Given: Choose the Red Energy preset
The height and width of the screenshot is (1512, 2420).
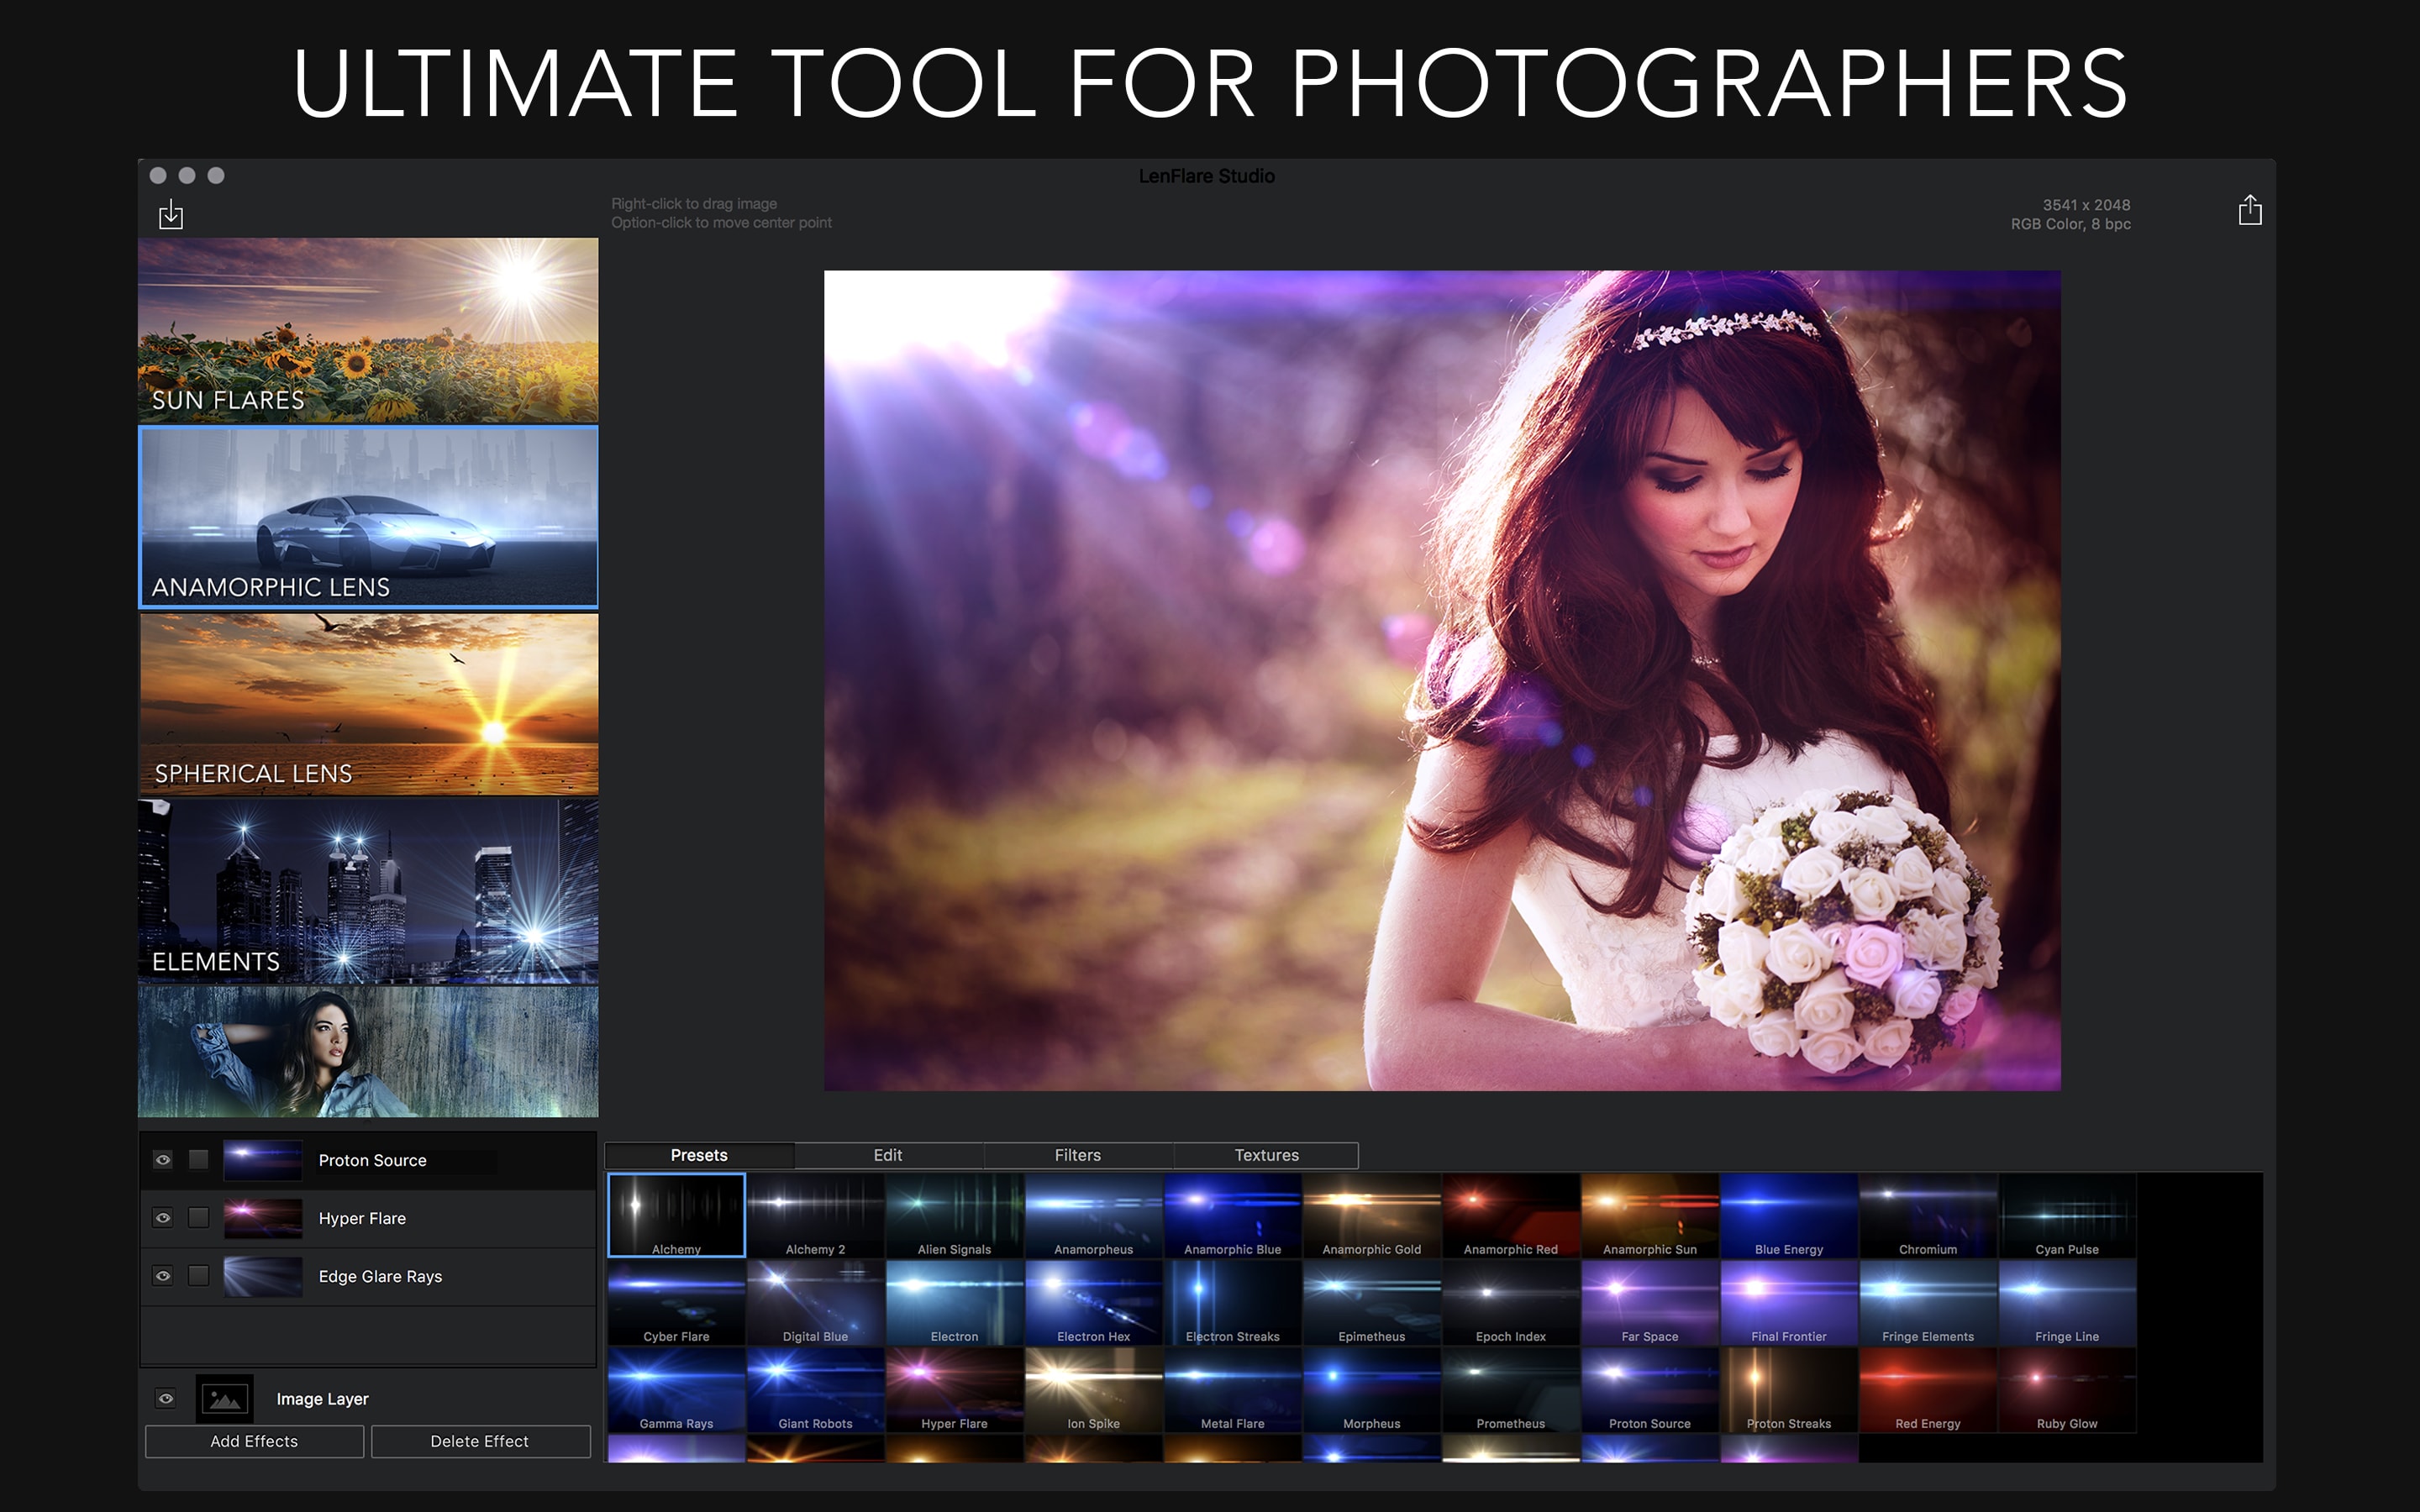Looking at the screenshot, I should coord(1927,1389).
